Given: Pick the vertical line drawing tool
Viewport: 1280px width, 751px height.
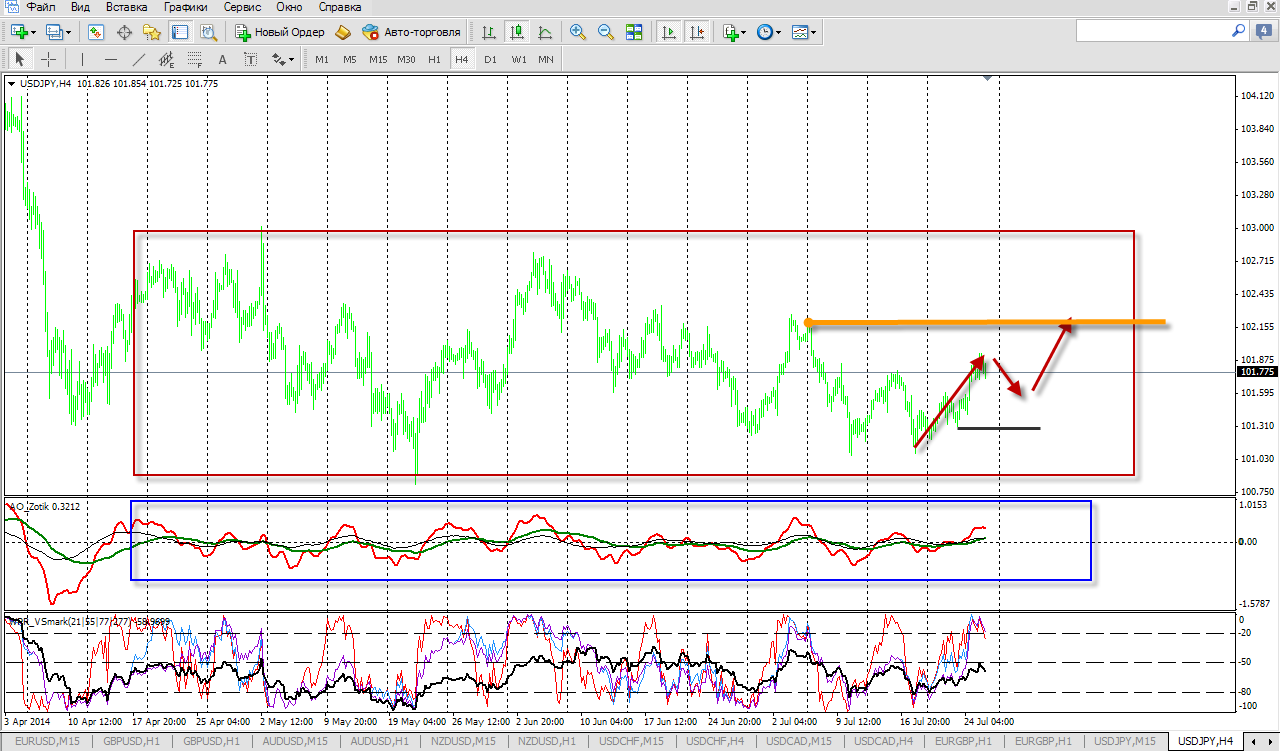Looking at the screenshot, I should tap(82, 59).
